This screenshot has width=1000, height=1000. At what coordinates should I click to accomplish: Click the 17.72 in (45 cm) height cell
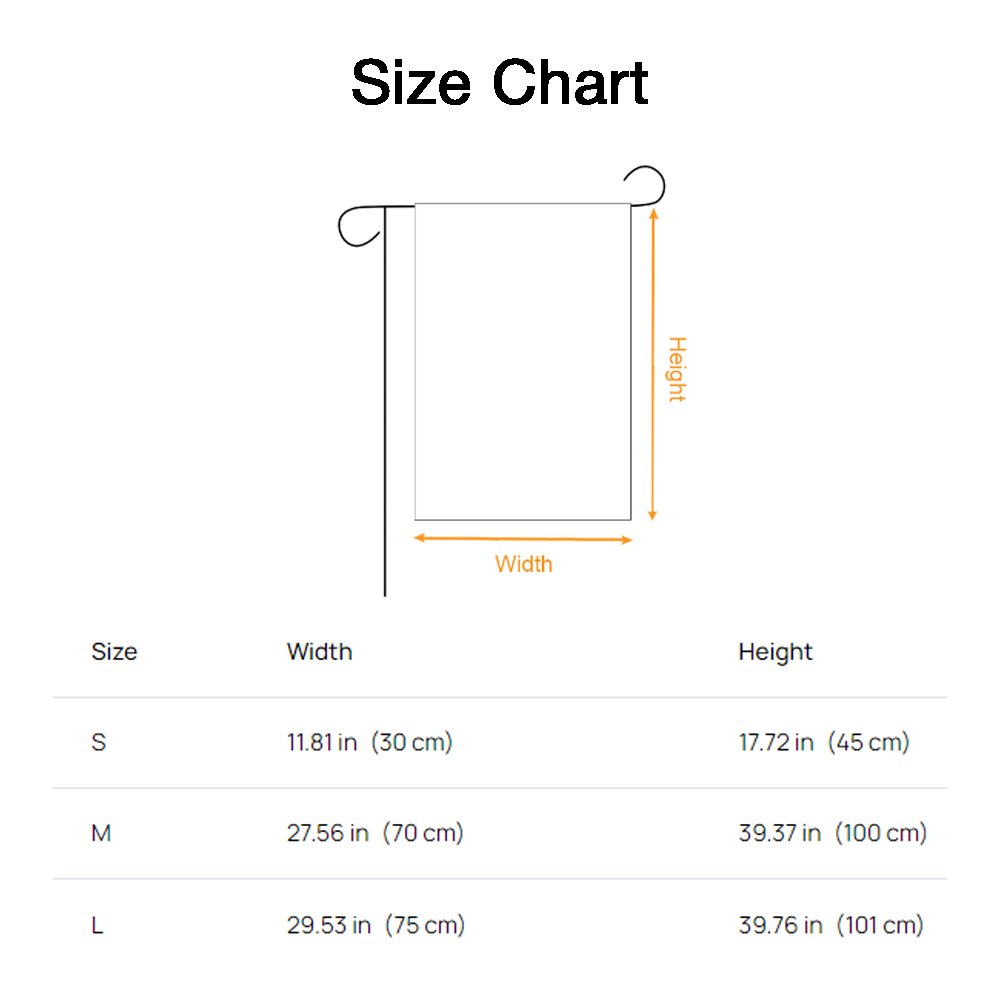click(x=823, y=743)
